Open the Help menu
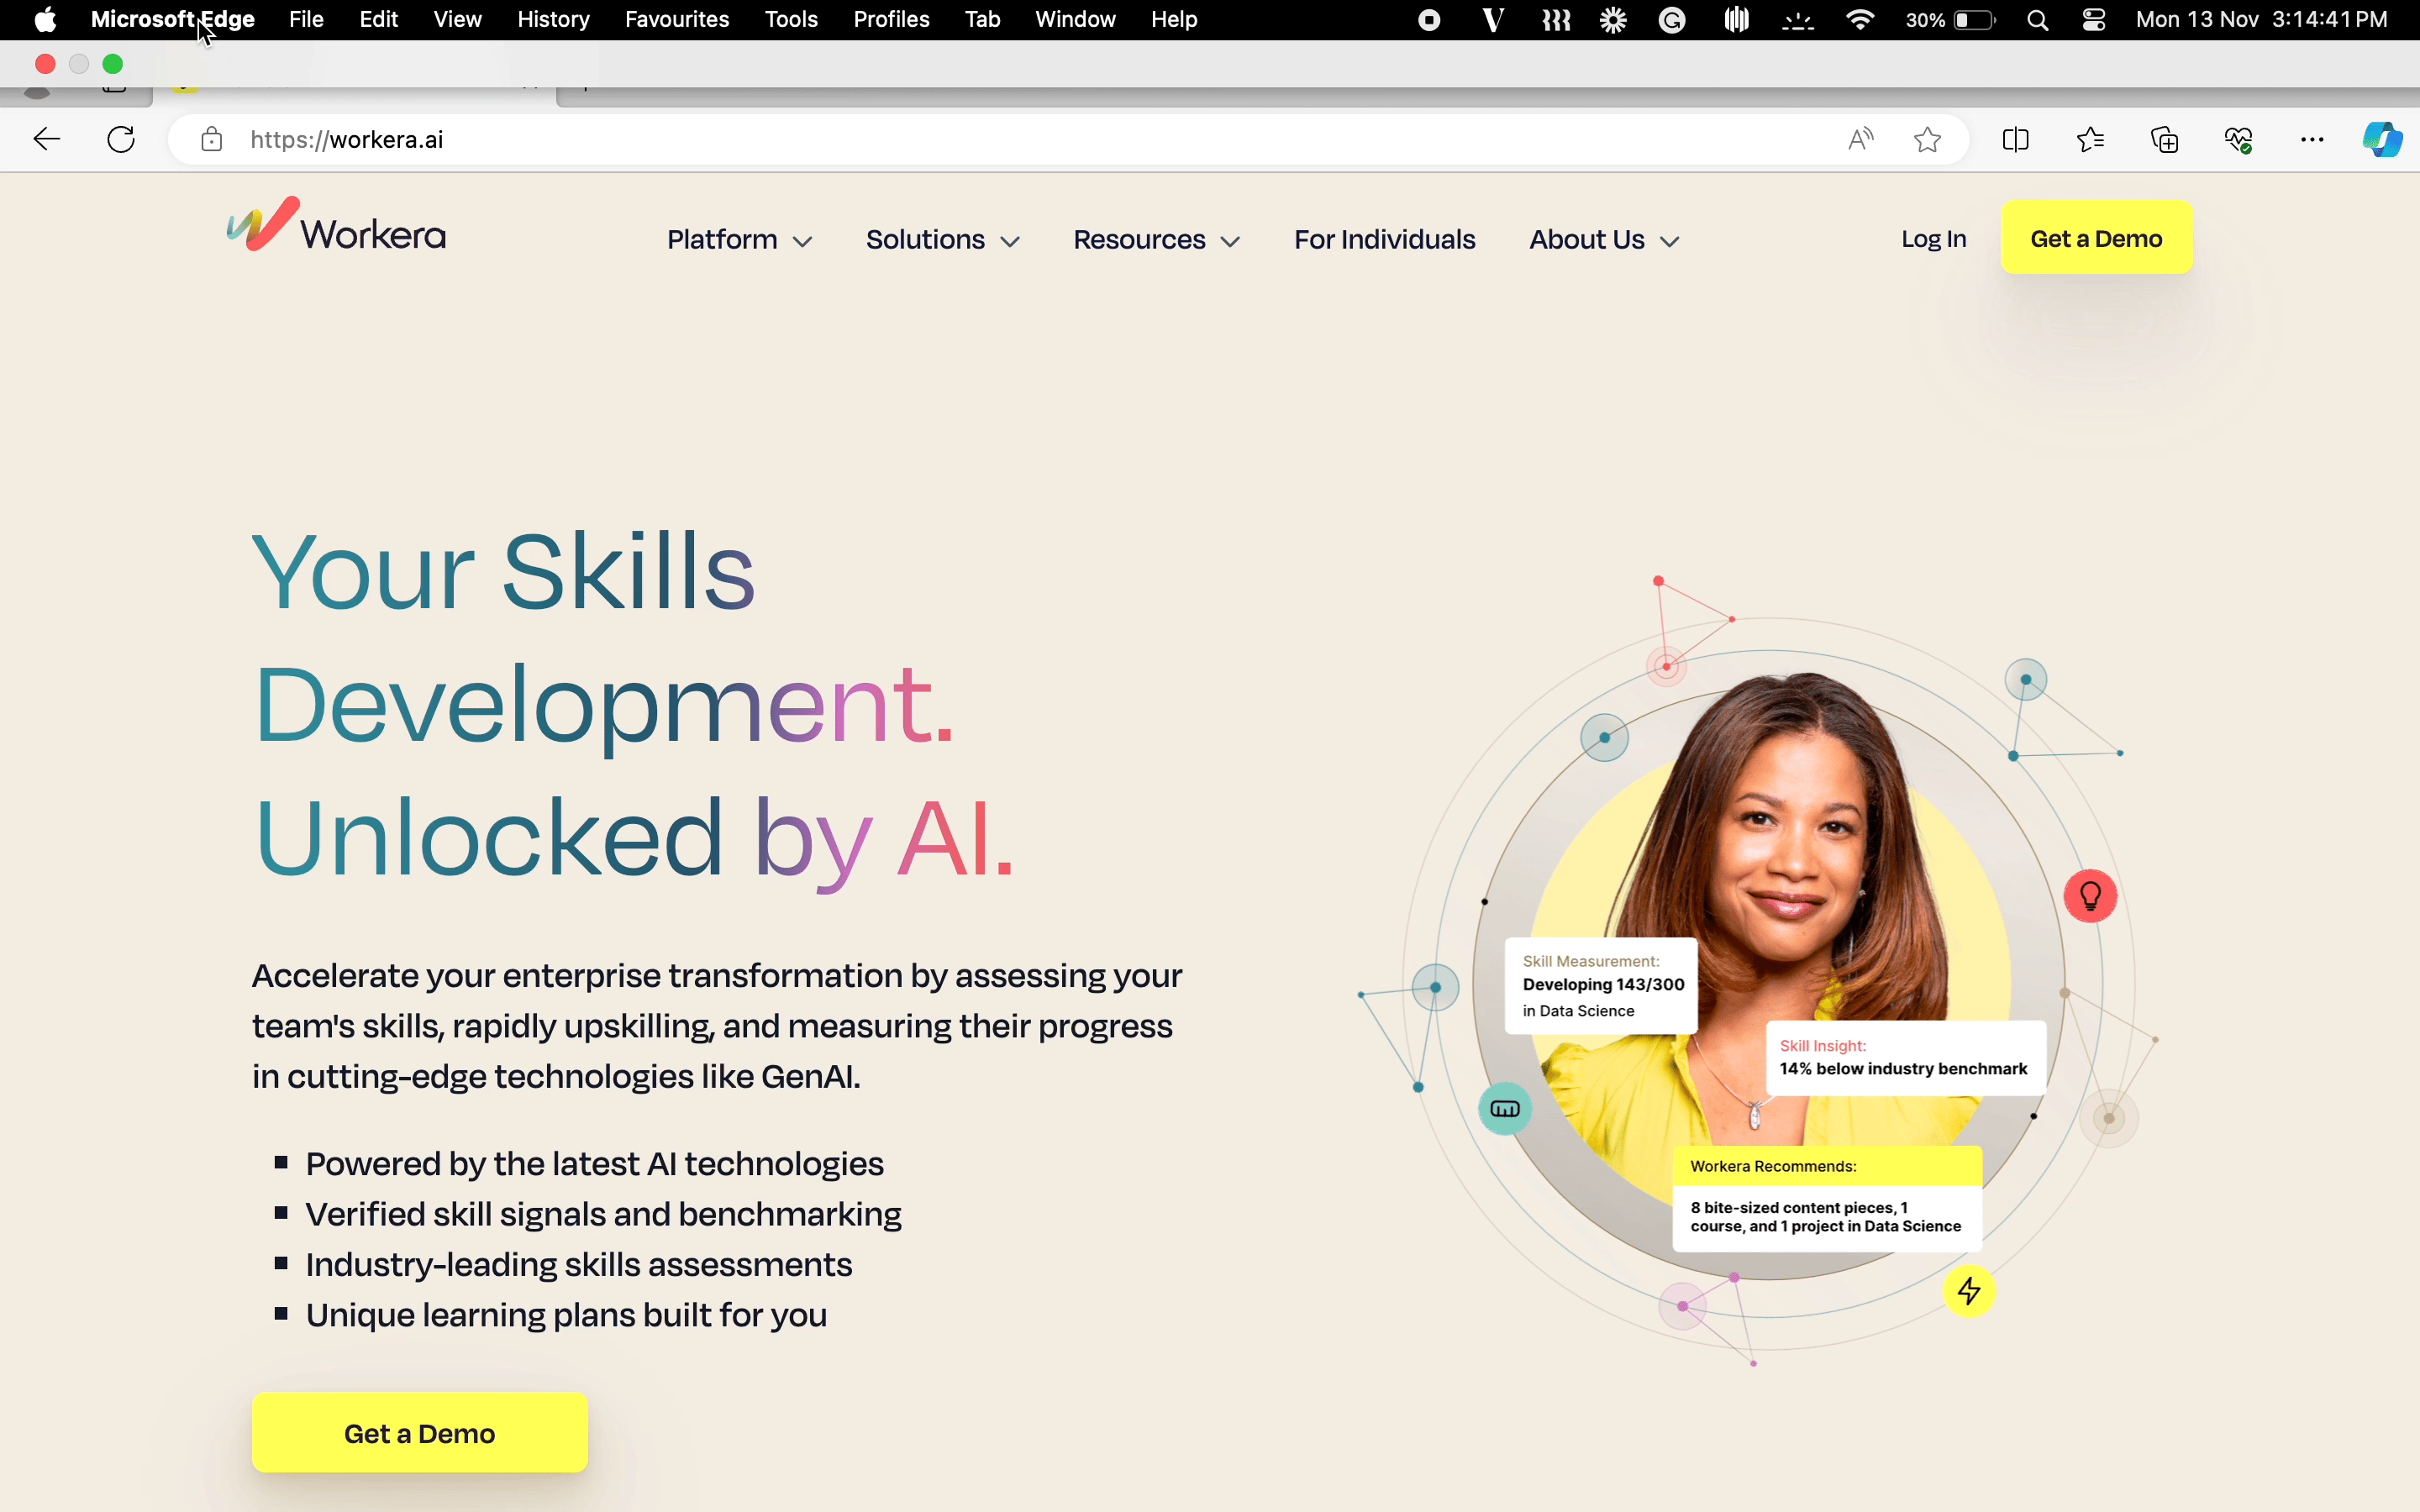This screenshot has width=2420, height=1512. coord(1174,20)
